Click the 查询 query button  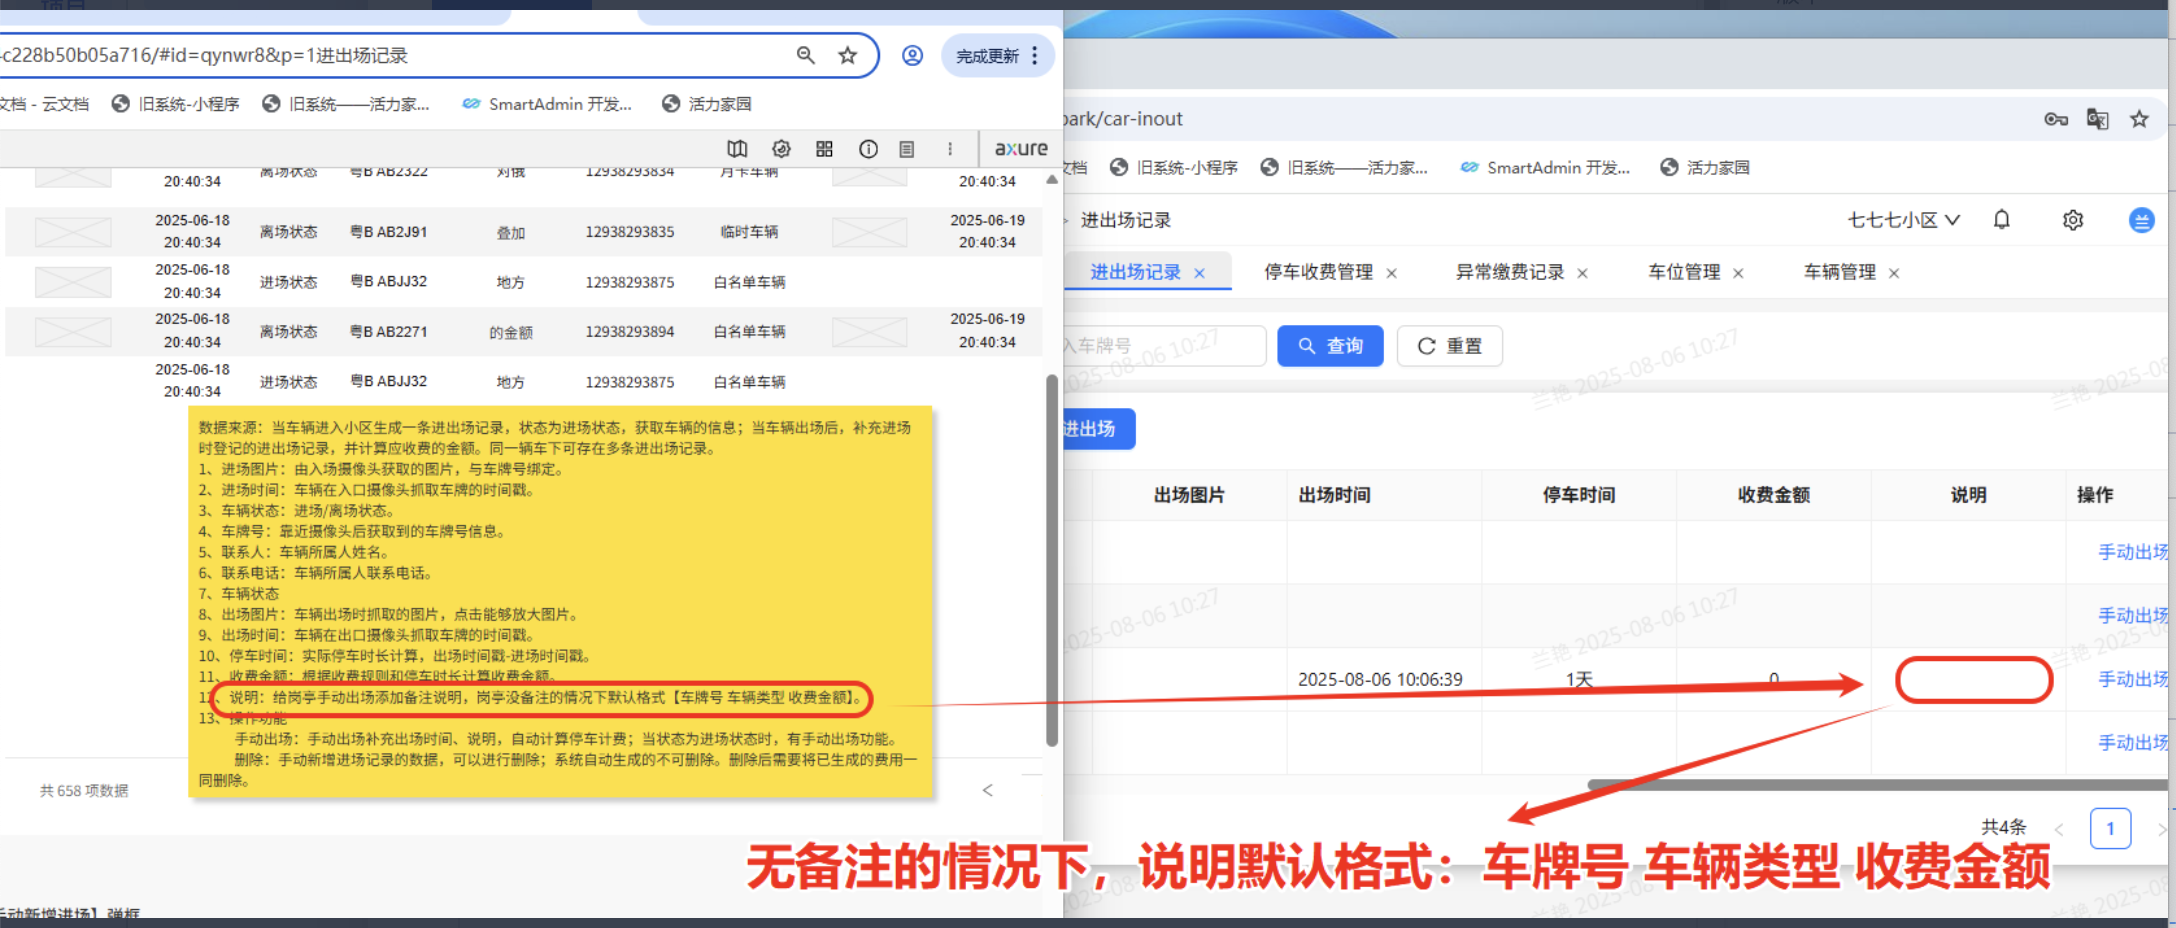[1330, 345]
